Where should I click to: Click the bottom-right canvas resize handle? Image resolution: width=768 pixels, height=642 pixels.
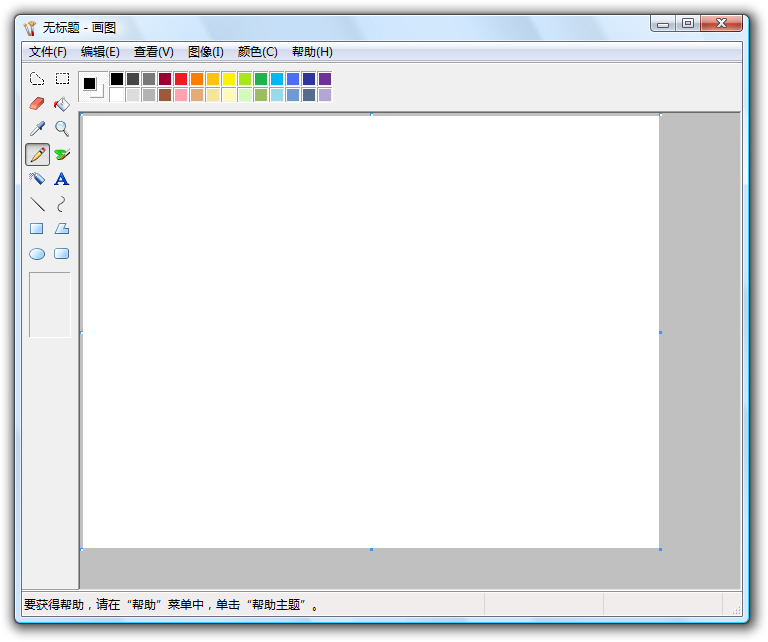tap(660, 549)
